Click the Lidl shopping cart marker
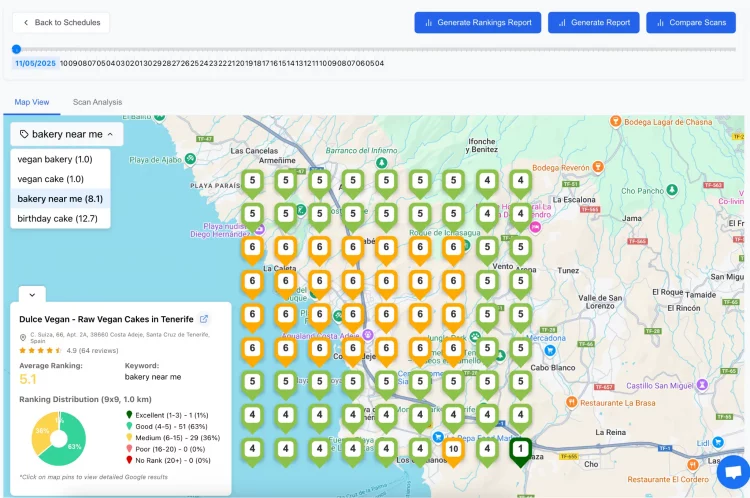 click(x=717, y=443)
